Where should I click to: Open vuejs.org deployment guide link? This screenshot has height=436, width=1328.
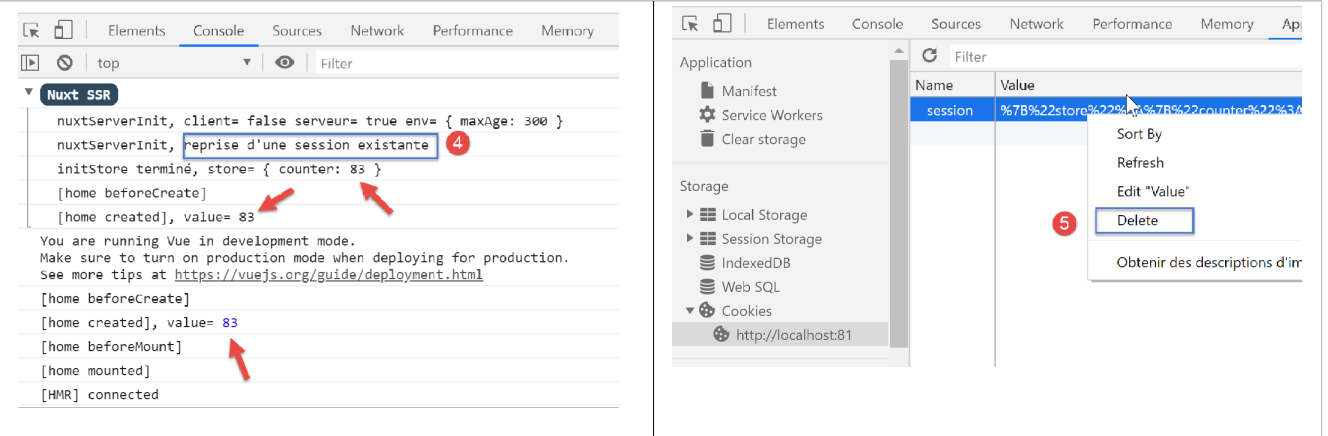tap(329, 274)
